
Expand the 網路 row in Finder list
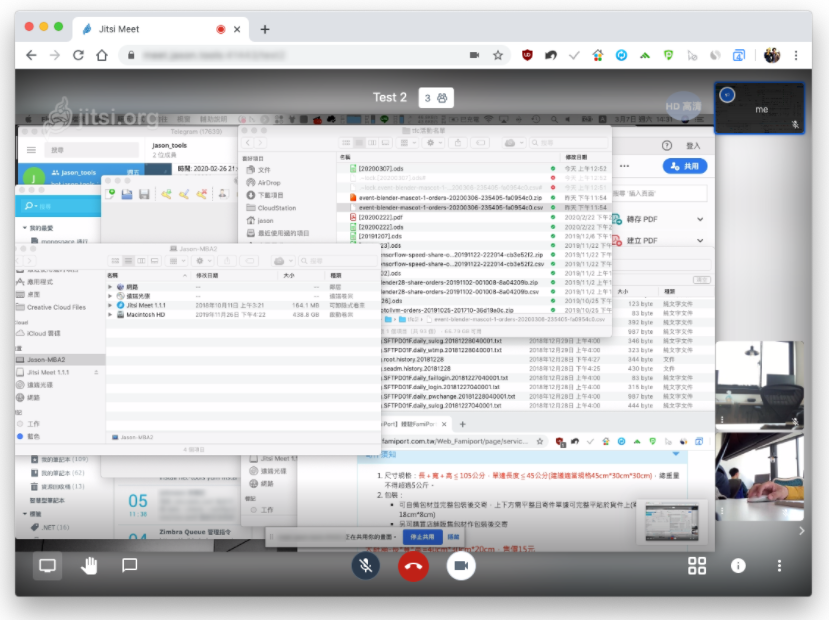110,286
